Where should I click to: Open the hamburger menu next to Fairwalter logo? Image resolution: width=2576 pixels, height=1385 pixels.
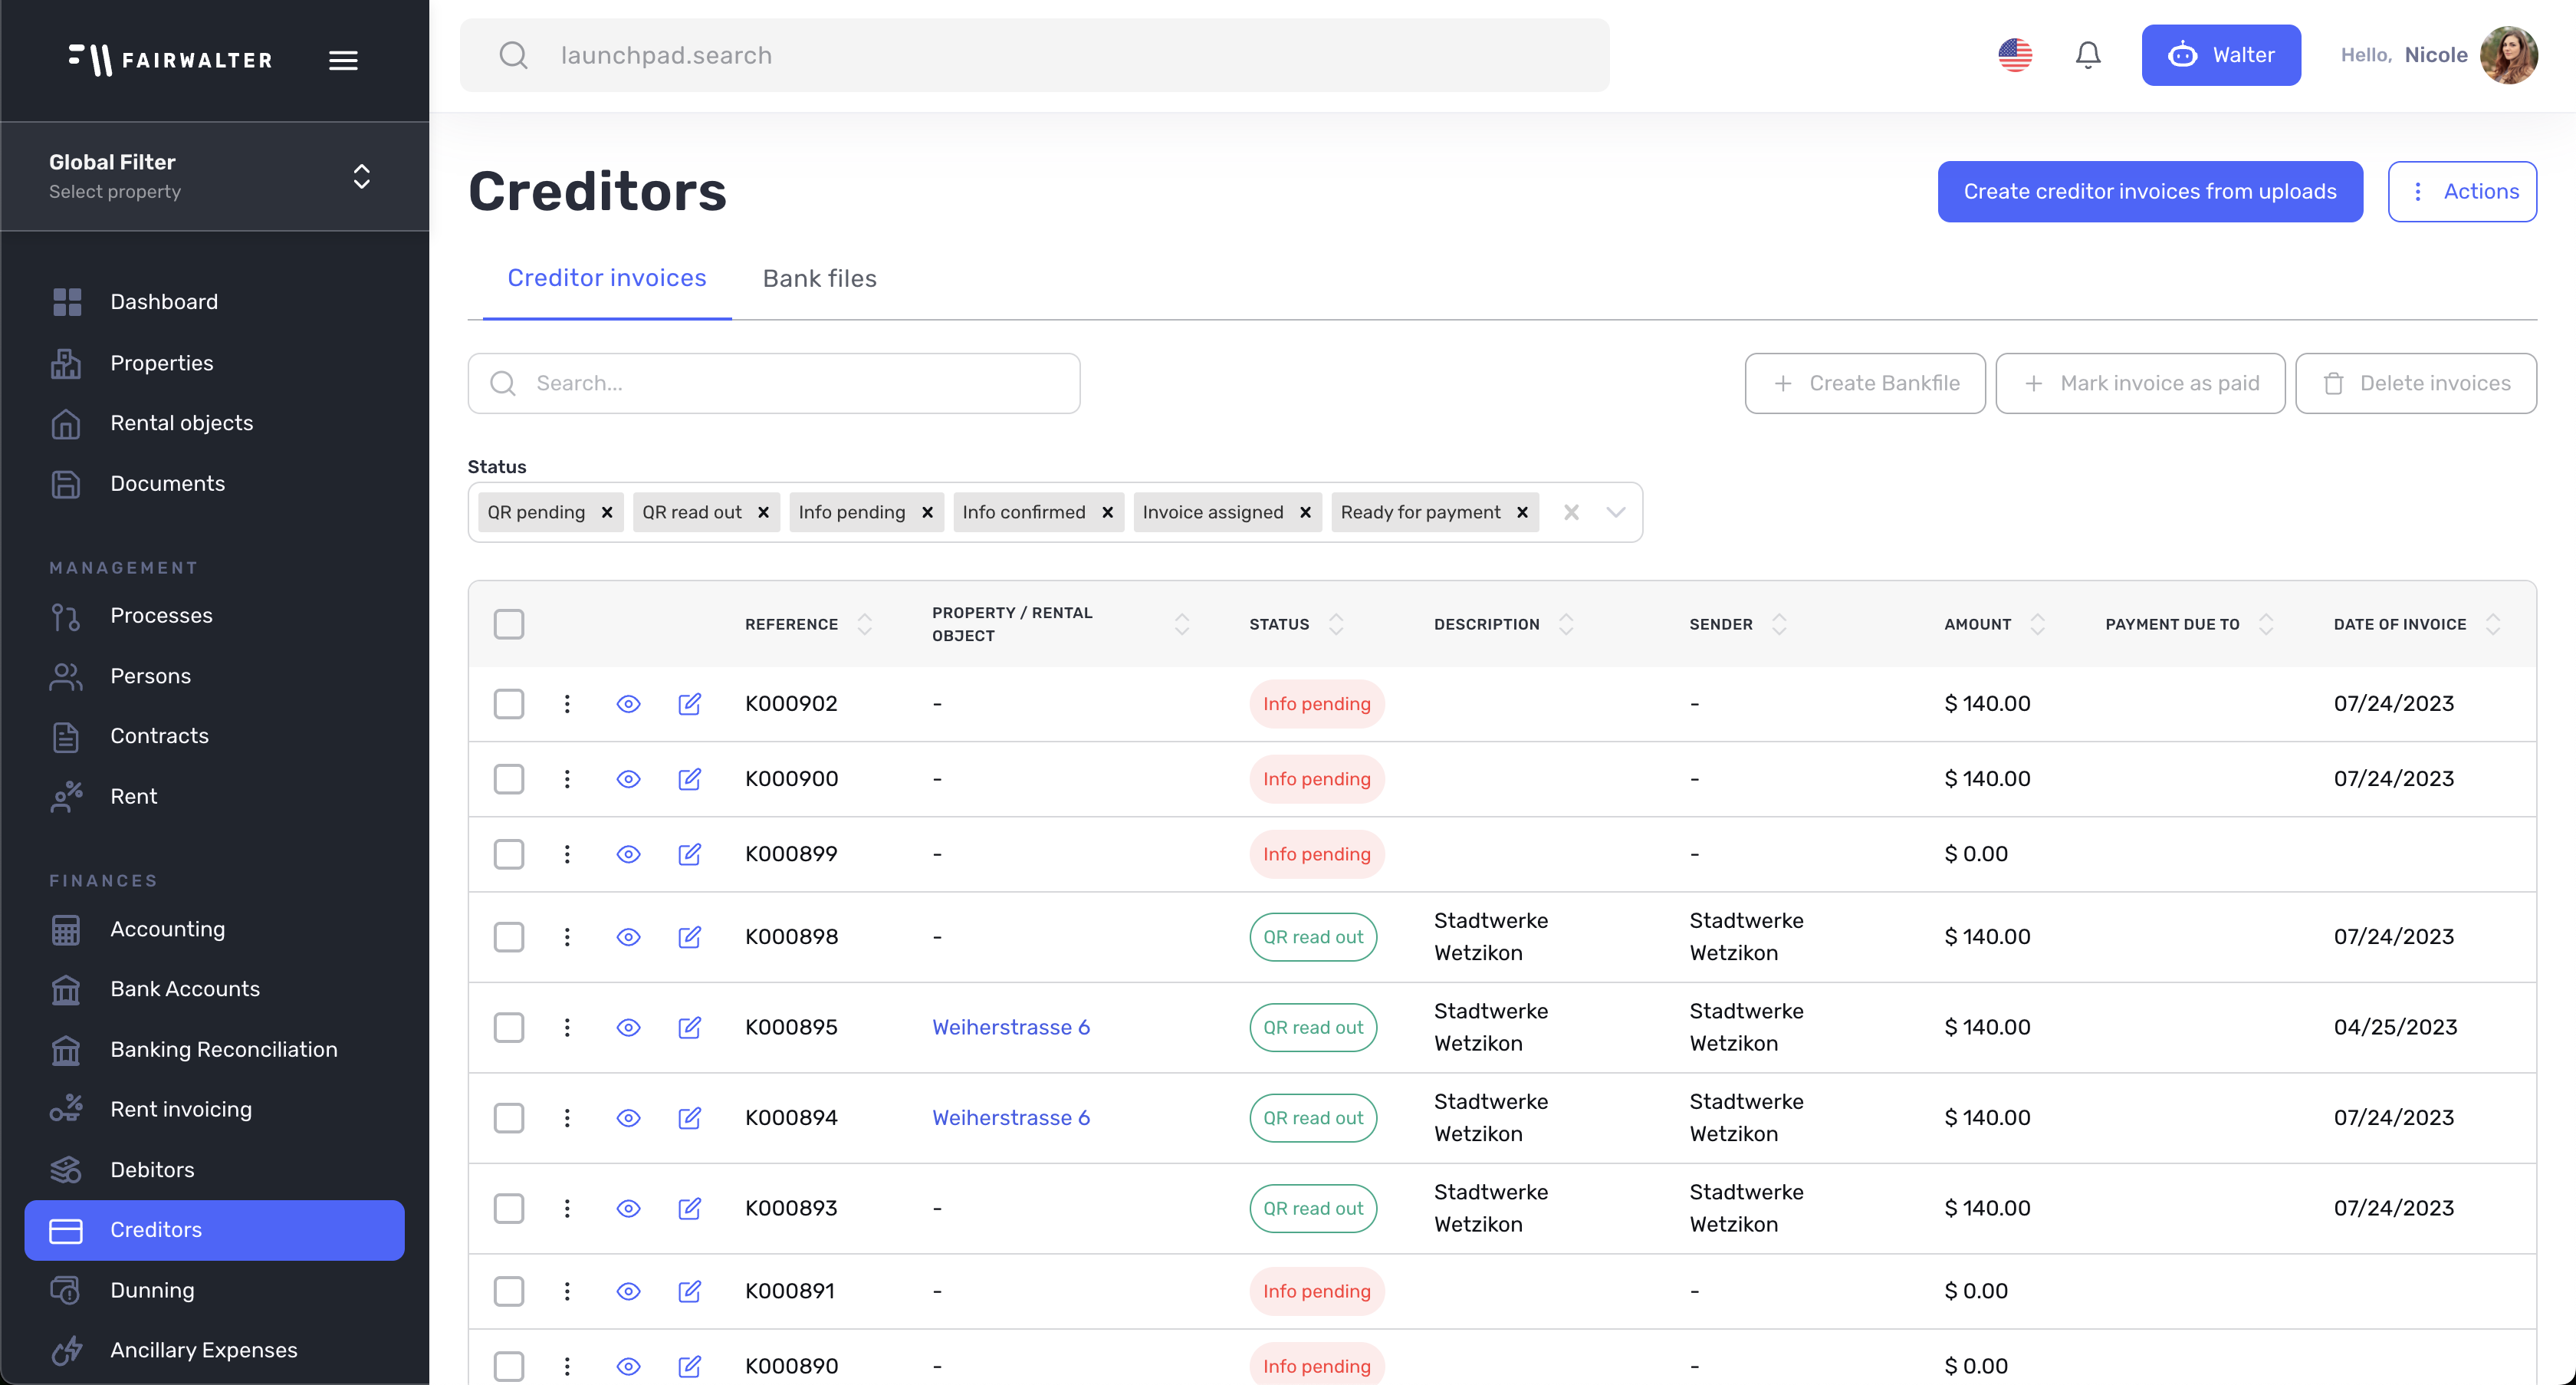(343, 60)
